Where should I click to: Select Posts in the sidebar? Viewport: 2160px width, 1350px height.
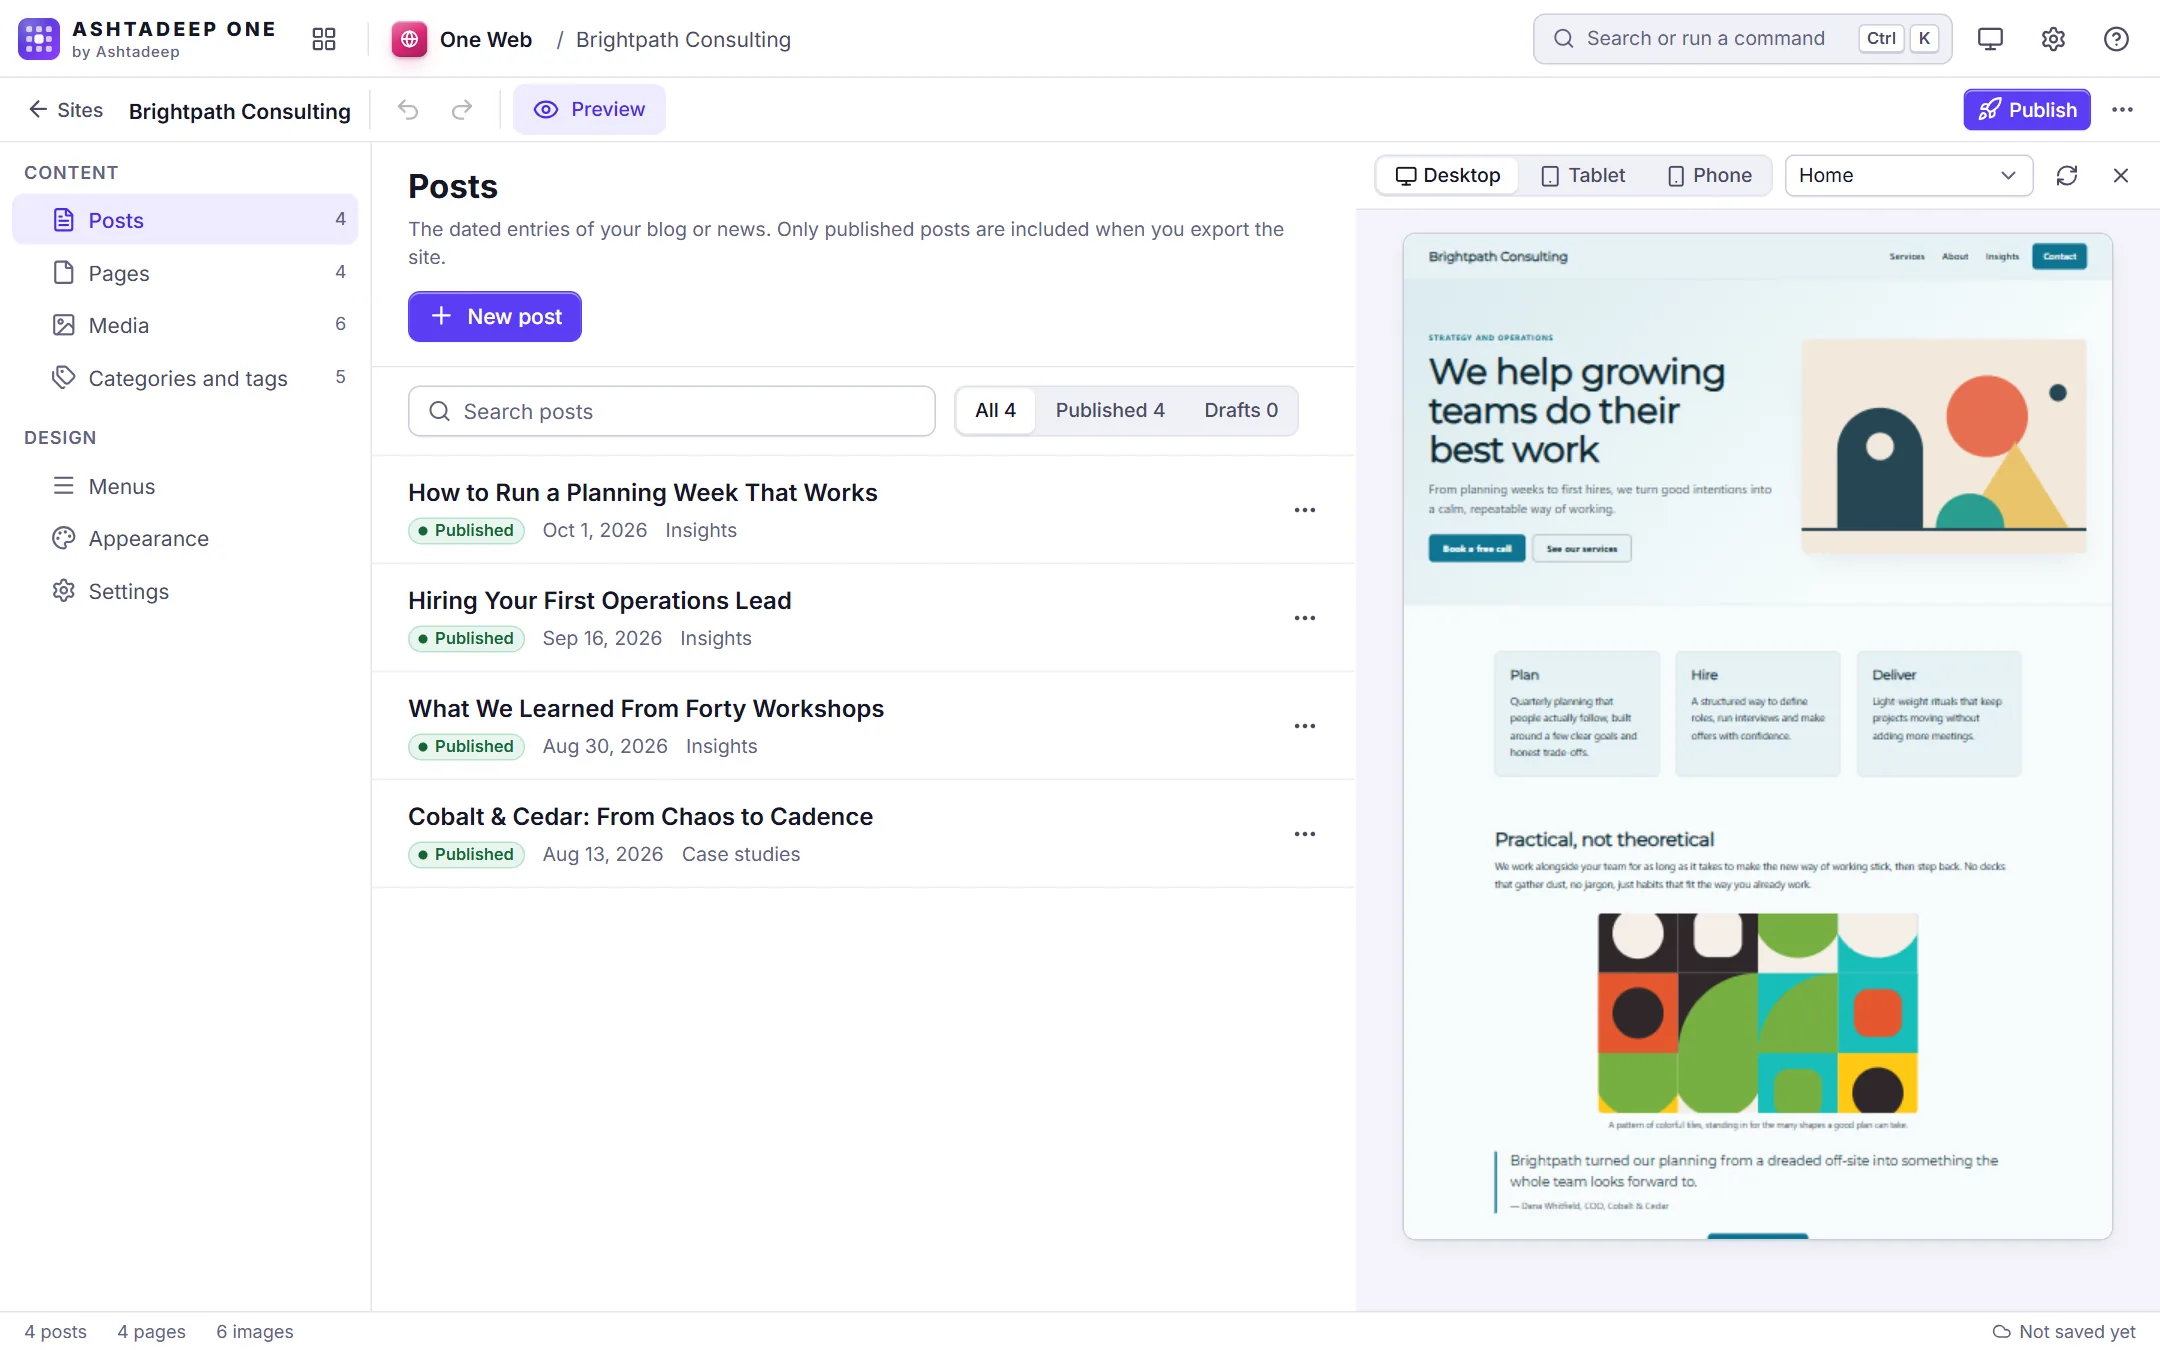click(185, 220)
